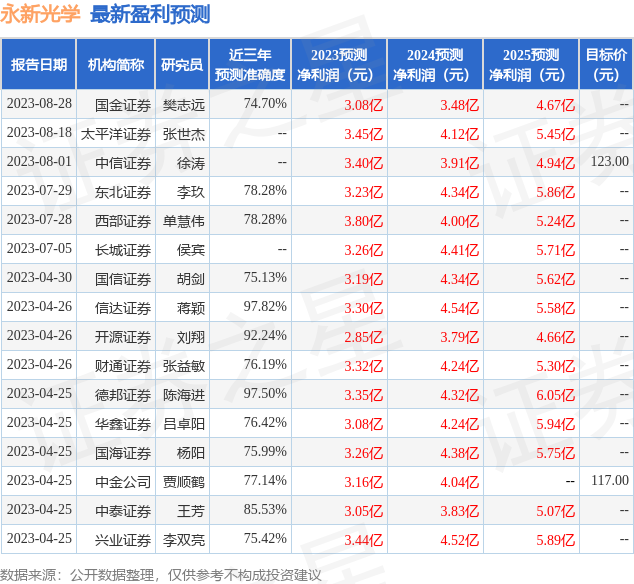The width and height of the screenshot is (634, 584).
Task: Click 5.89亿 in 兴业证券 row
Action: click(556, 540)
